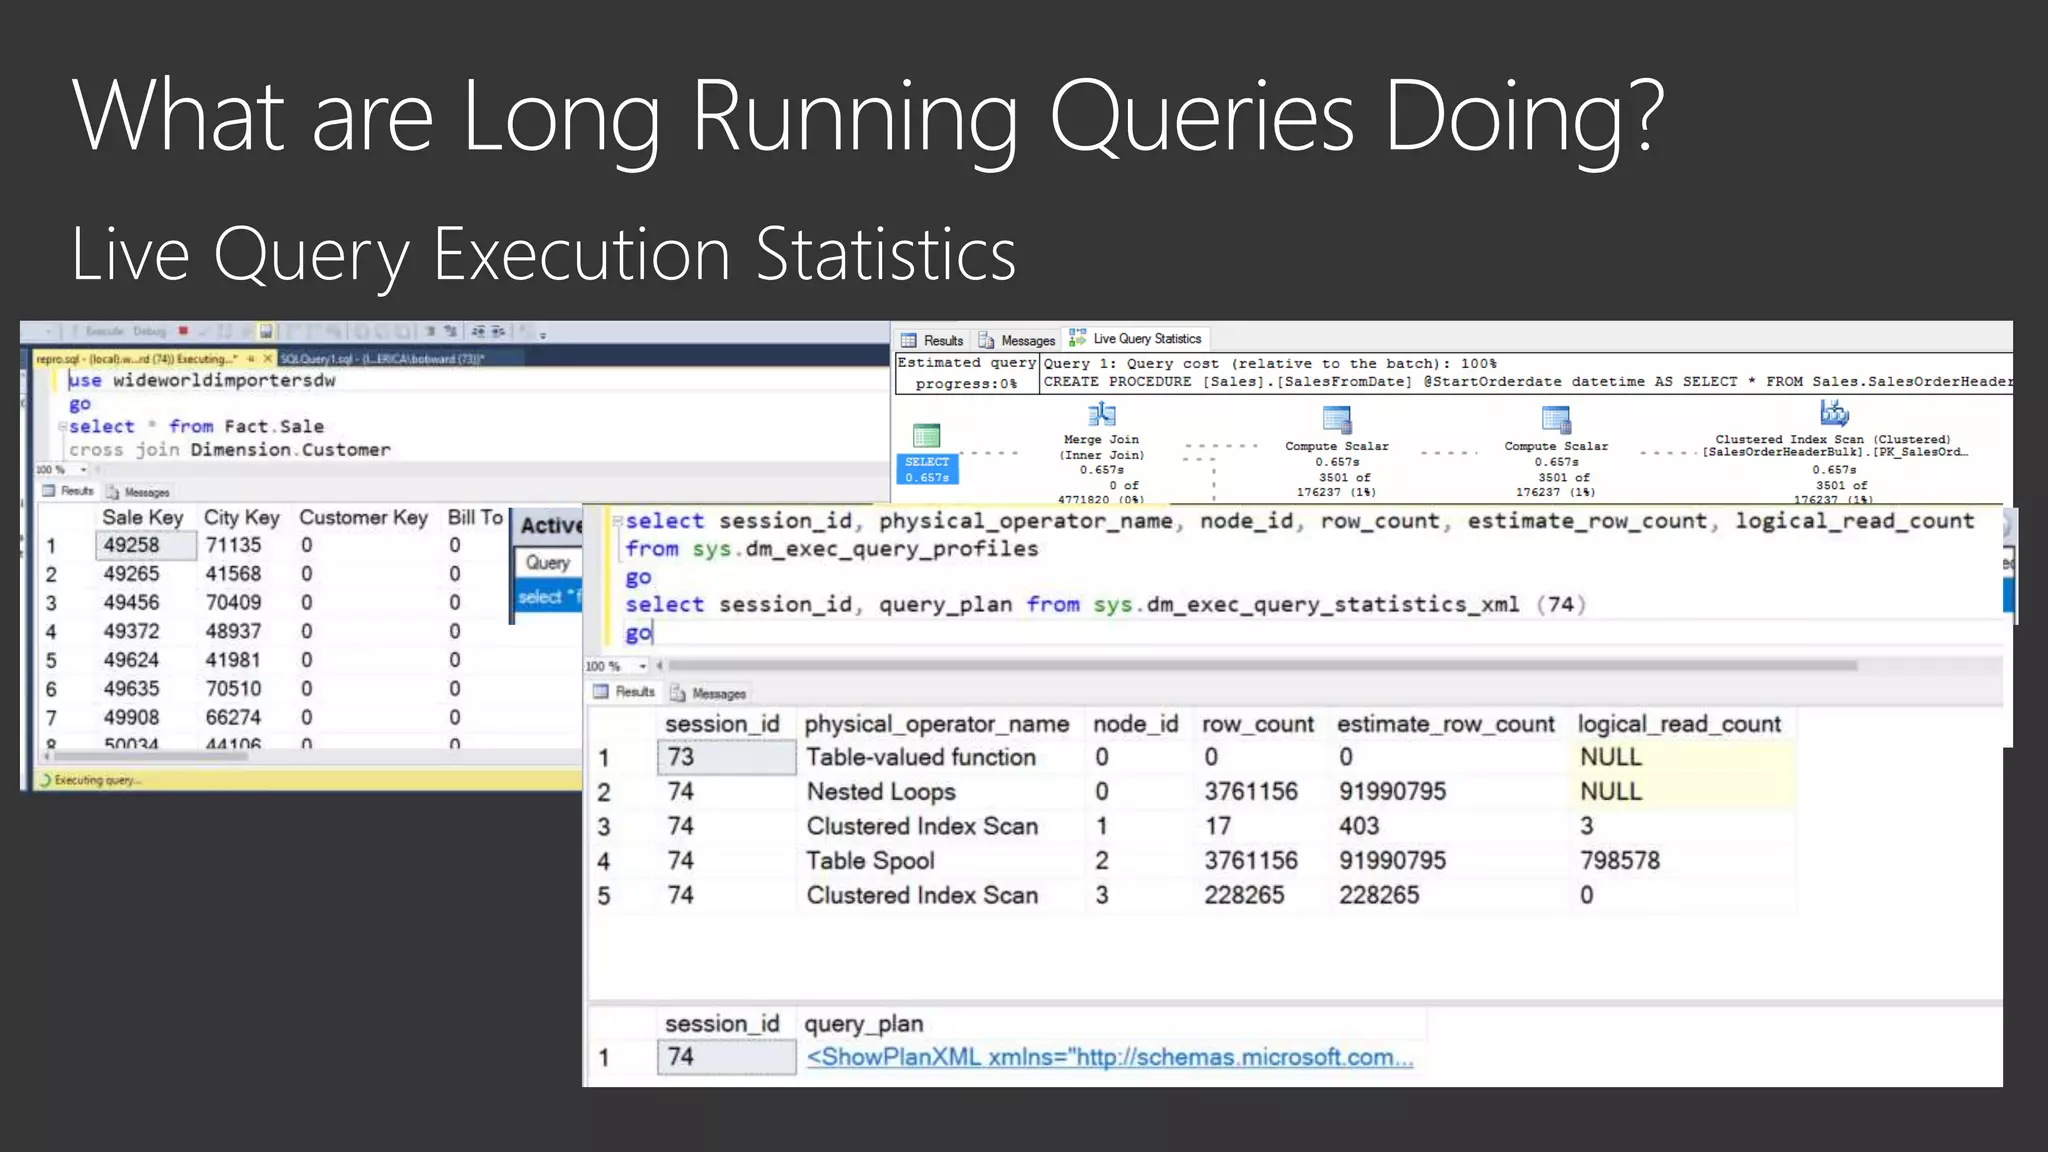The image size is (2048, 1152).
Task: Open the left editor zoom 100% dropdown
Action: click(84, 469)
